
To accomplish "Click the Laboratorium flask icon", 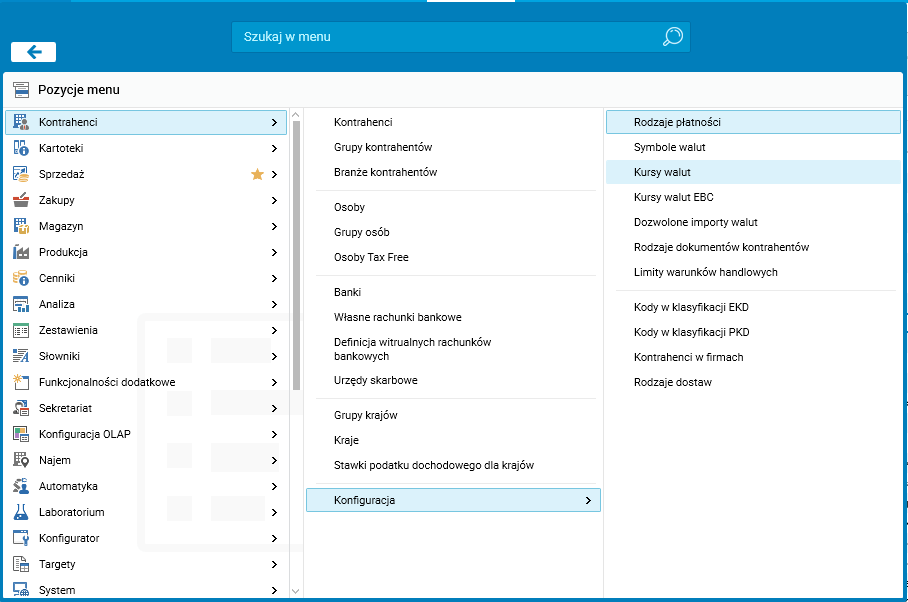I will click(21, 512).
